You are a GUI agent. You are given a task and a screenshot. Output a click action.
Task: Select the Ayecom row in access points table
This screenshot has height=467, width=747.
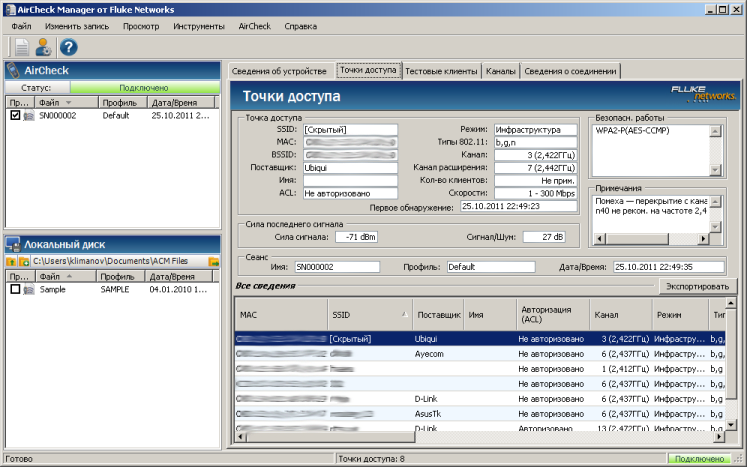point(480,354)
